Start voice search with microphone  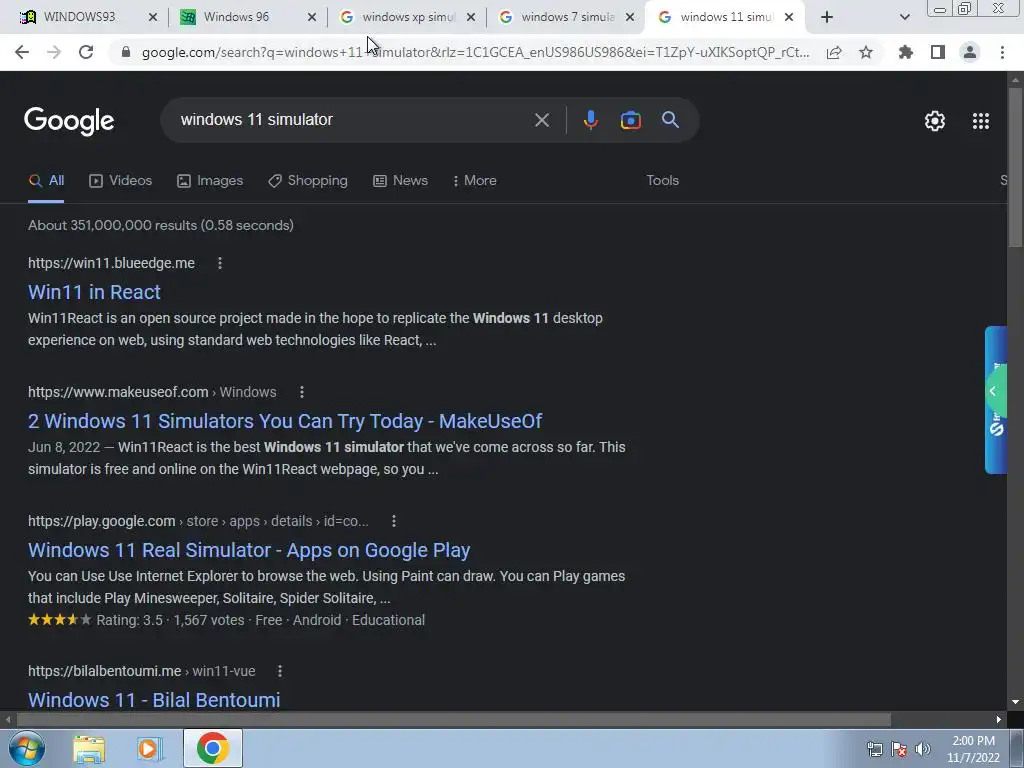[x=590, y=120]
